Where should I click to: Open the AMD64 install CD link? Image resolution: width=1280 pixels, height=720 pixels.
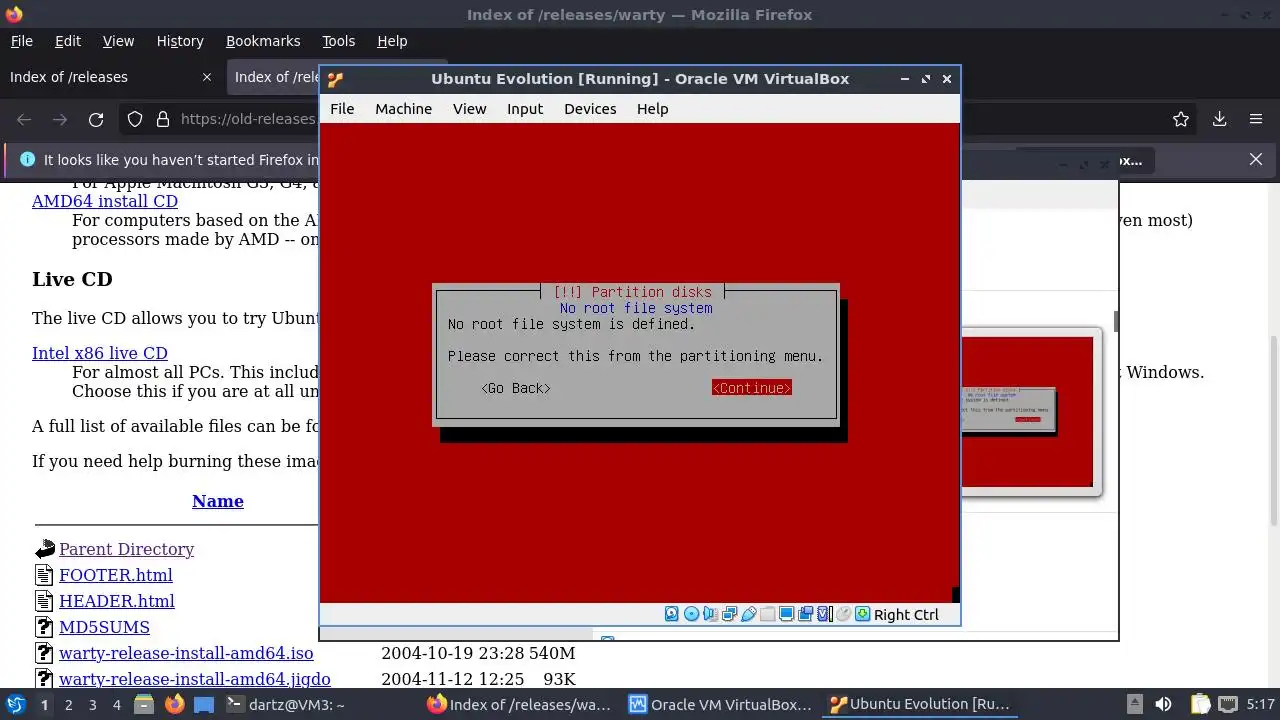pyautogui.click(x=105, y=201)
